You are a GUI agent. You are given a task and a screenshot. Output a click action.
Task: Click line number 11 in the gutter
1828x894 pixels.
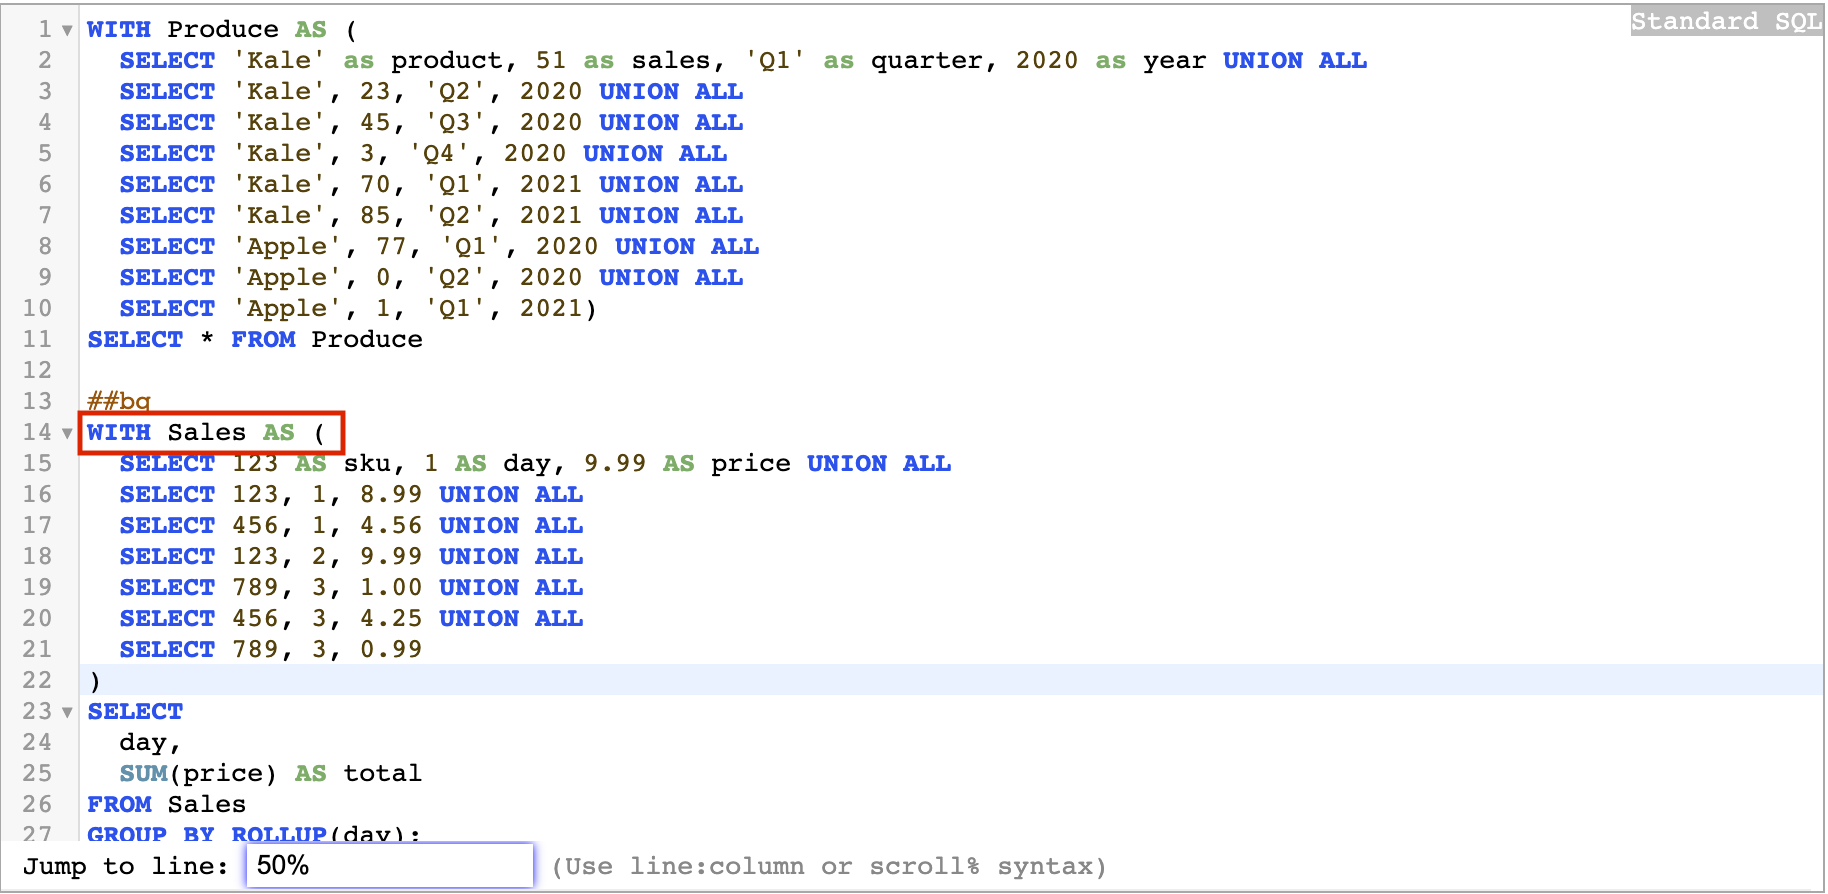(38, 340)
